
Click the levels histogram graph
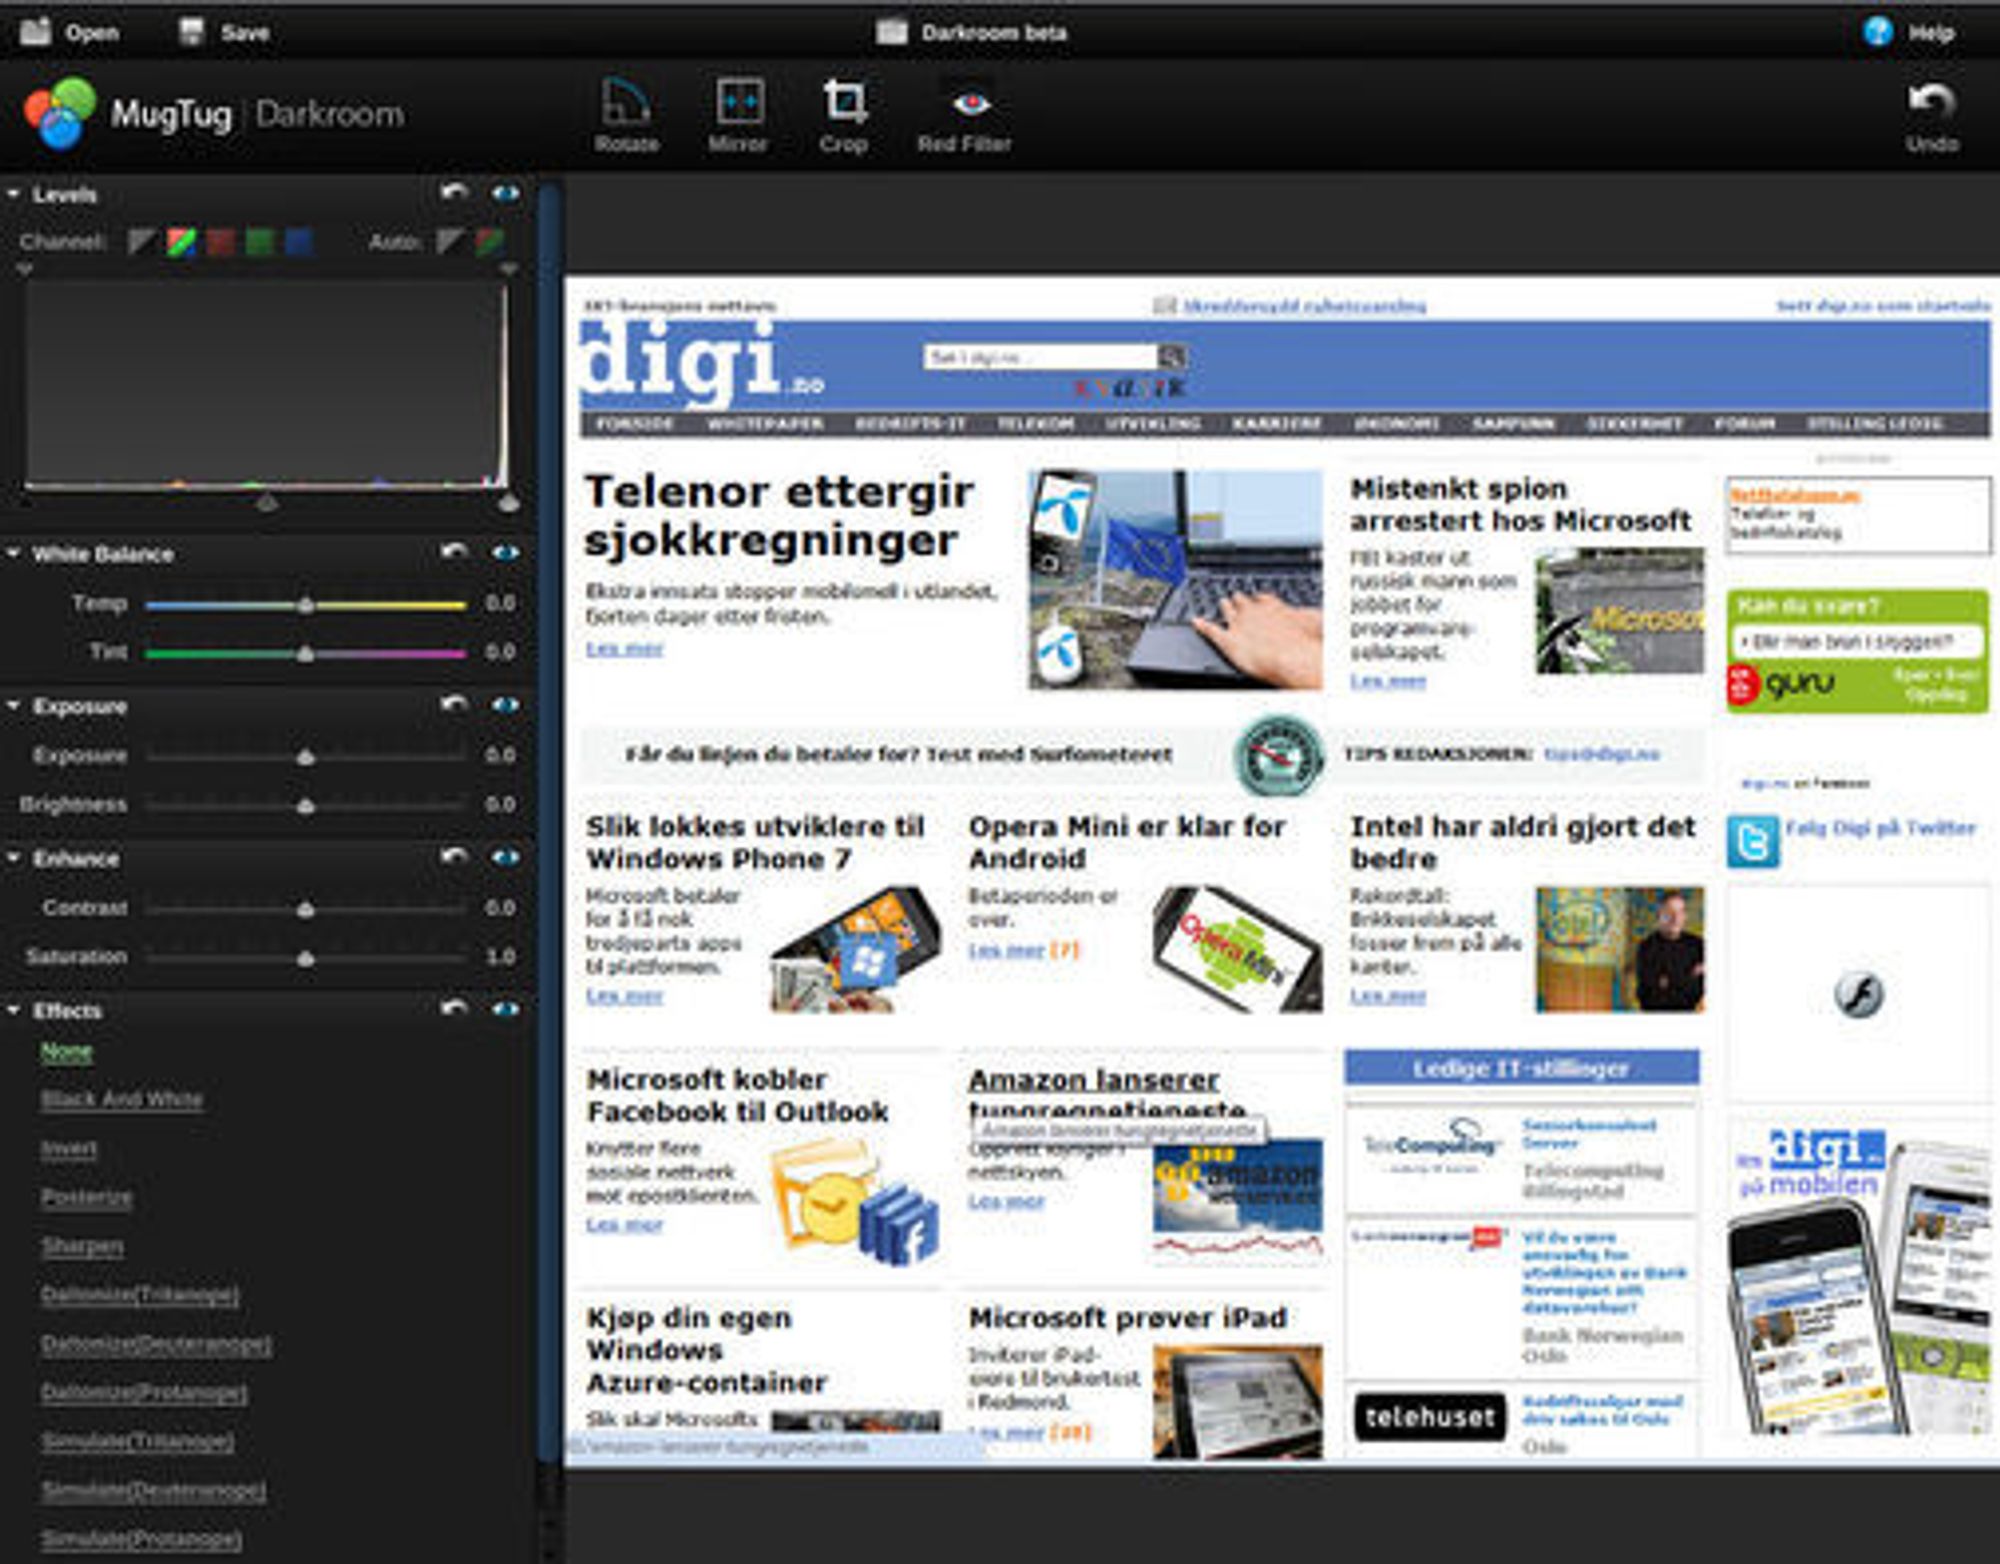[266, 384]
